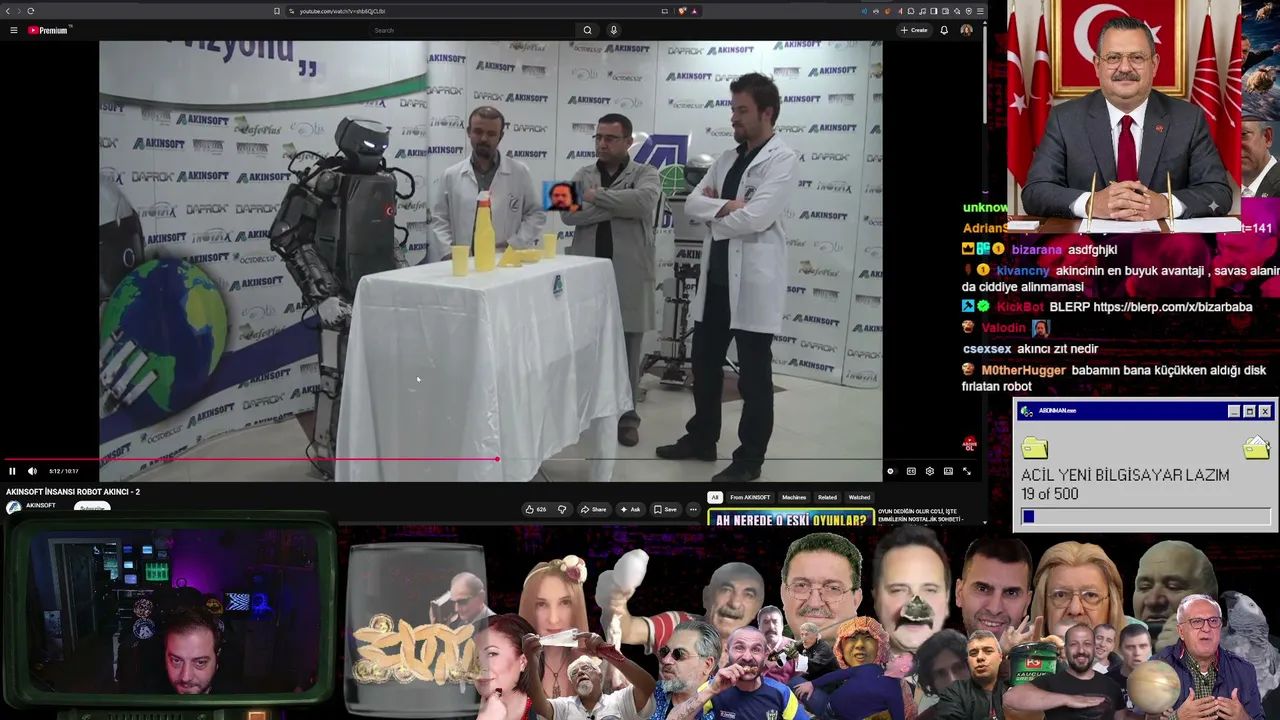Click the chat username kivancny
The image size is (1280, 720).
pyautogui.click(x=1022, y=271)
